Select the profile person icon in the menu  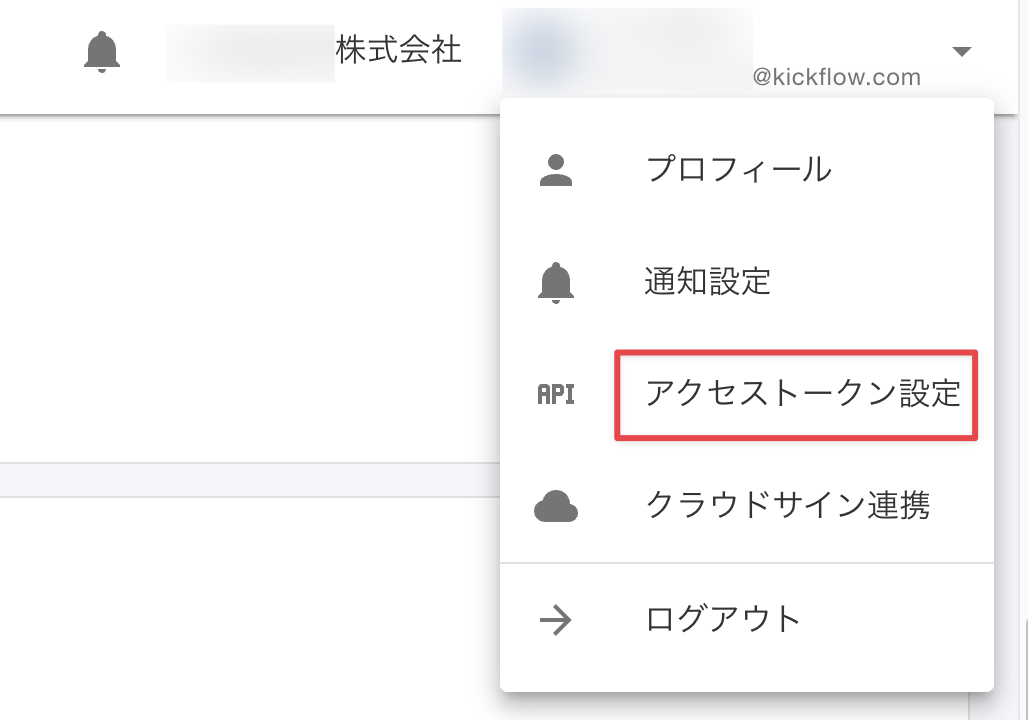(556, 169)
